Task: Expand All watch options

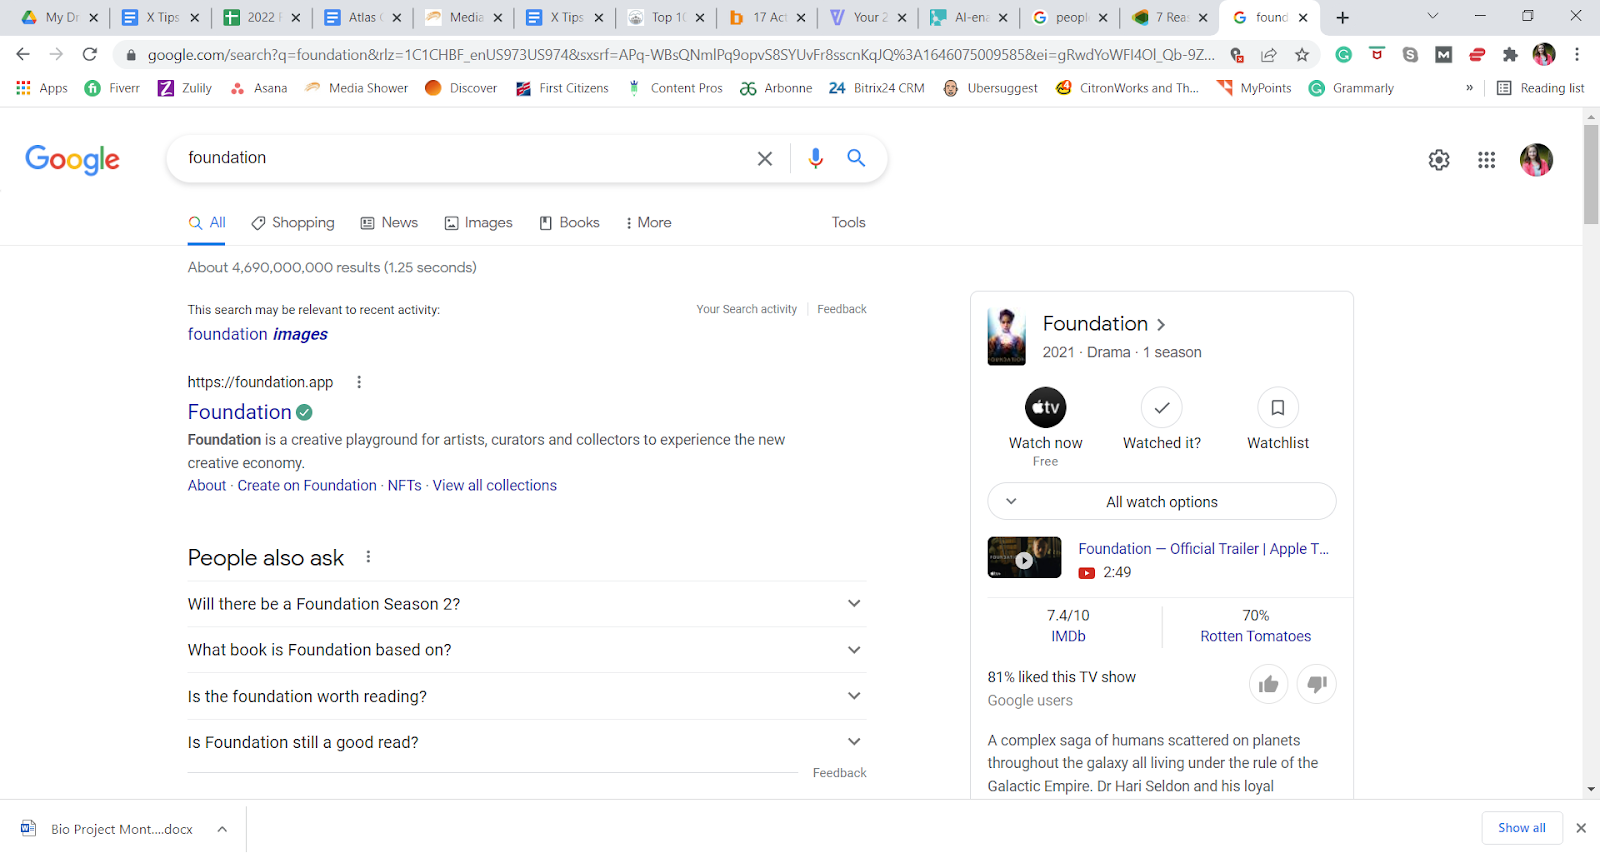Action: click(1162, 502)
